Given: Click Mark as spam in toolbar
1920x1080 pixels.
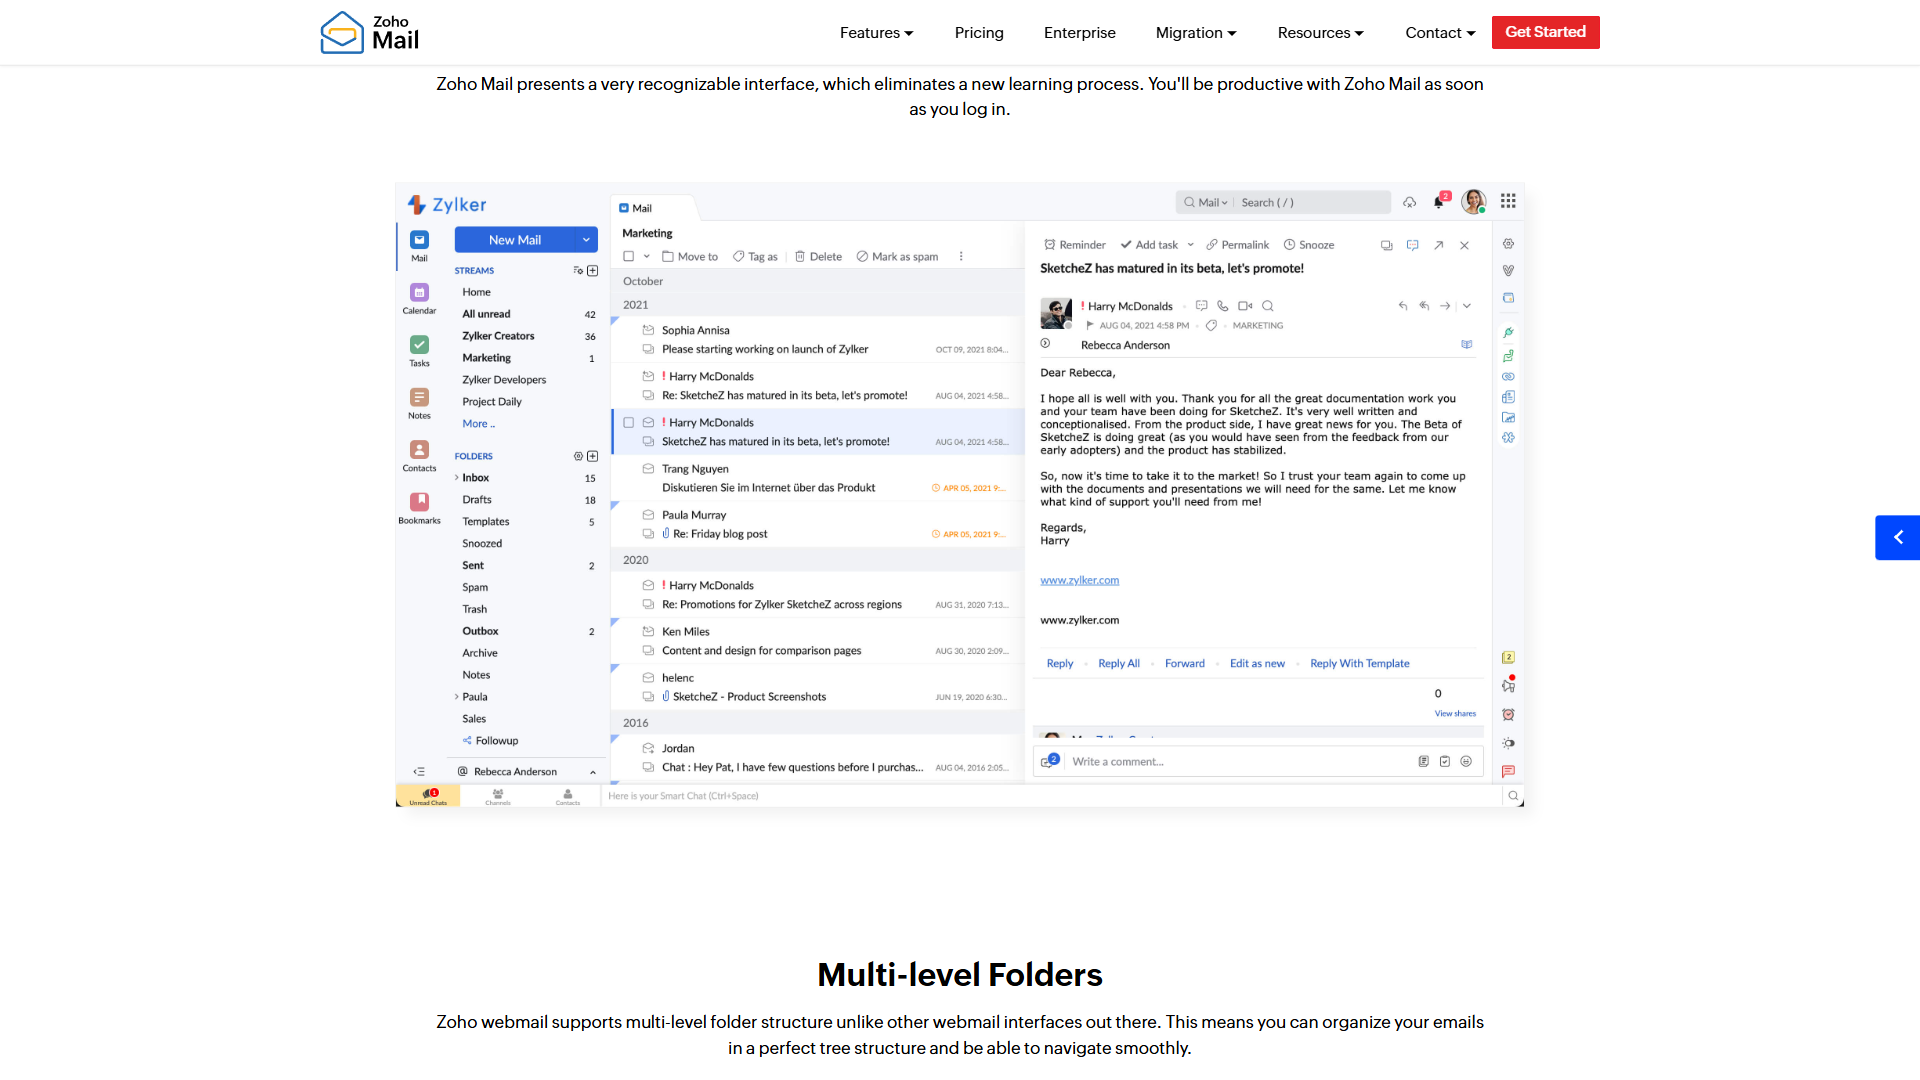Looking at the screenshot, I should point(897,257).
